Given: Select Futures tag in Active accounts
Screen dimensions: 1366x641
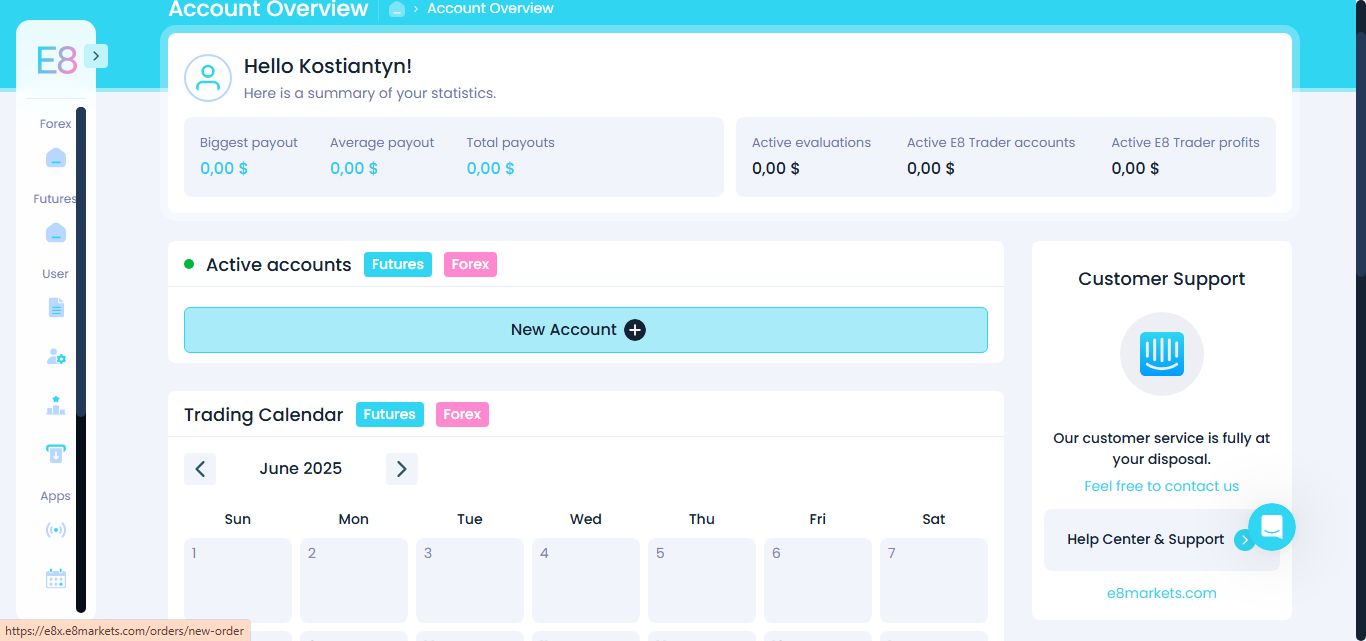Looking at the screenshot, I should tap(398, 265).
